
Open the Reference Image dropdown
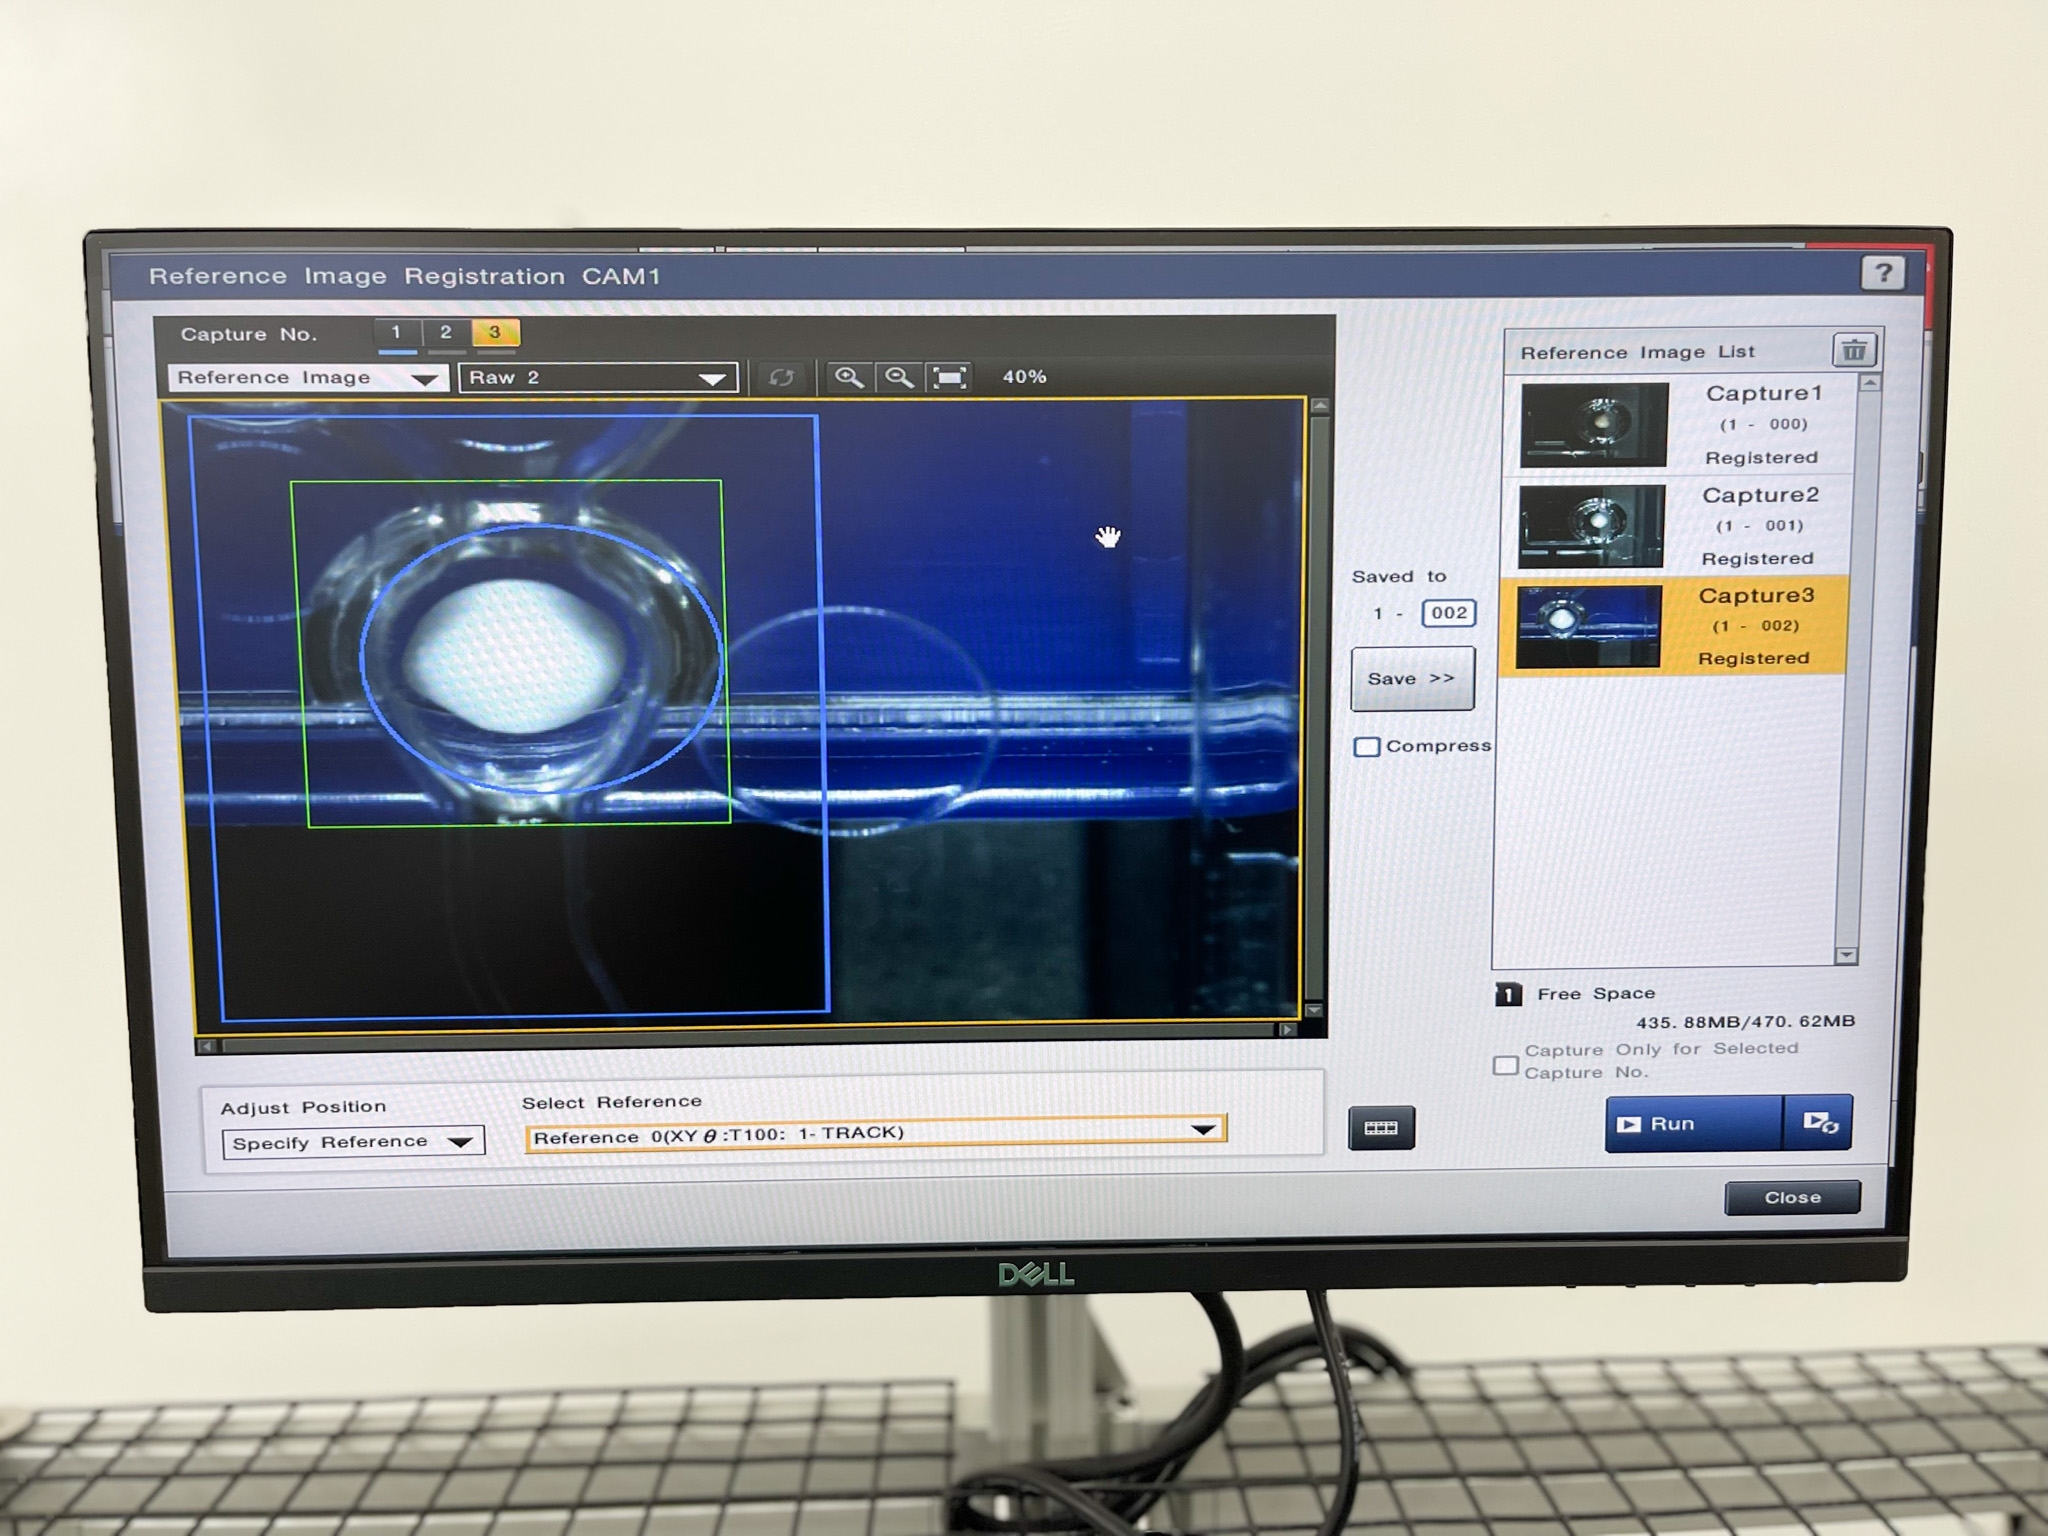point(307,378)
